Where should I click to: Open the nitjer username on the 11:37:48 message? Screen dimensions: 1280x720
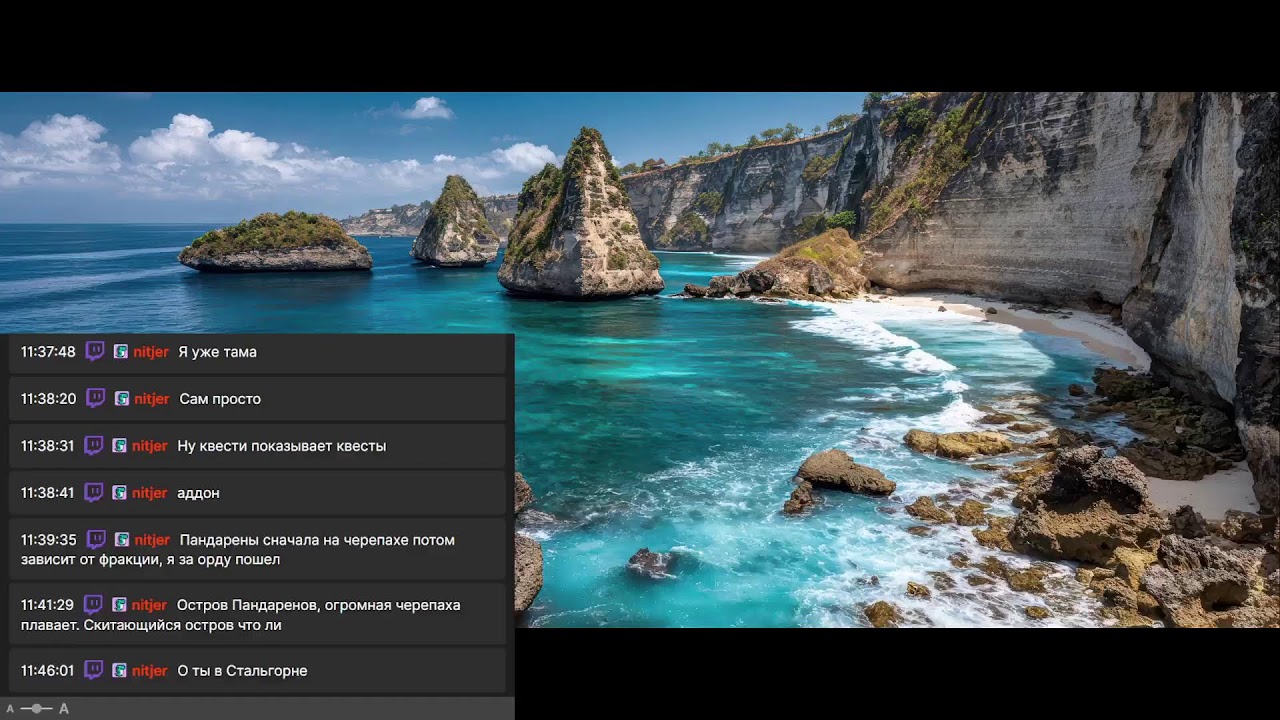pos(151,352)
